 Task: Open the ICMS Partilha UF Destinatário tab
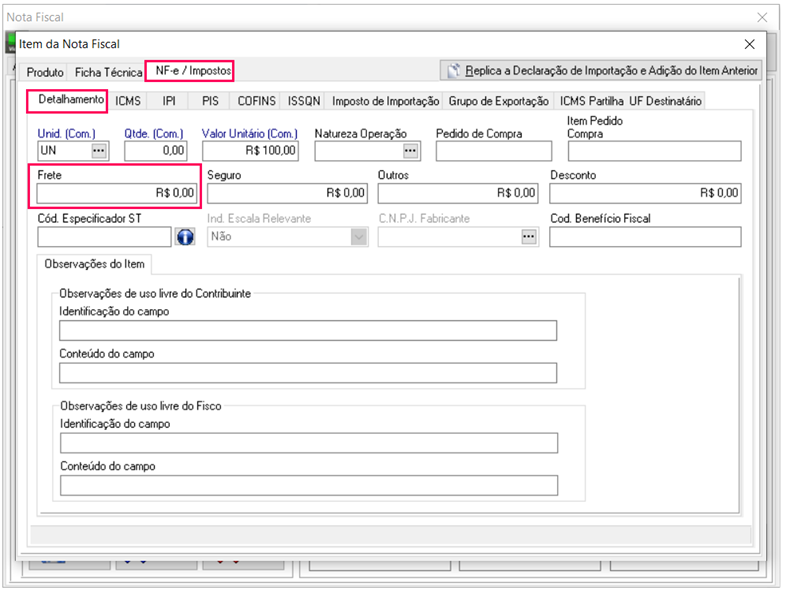[630, 101]
